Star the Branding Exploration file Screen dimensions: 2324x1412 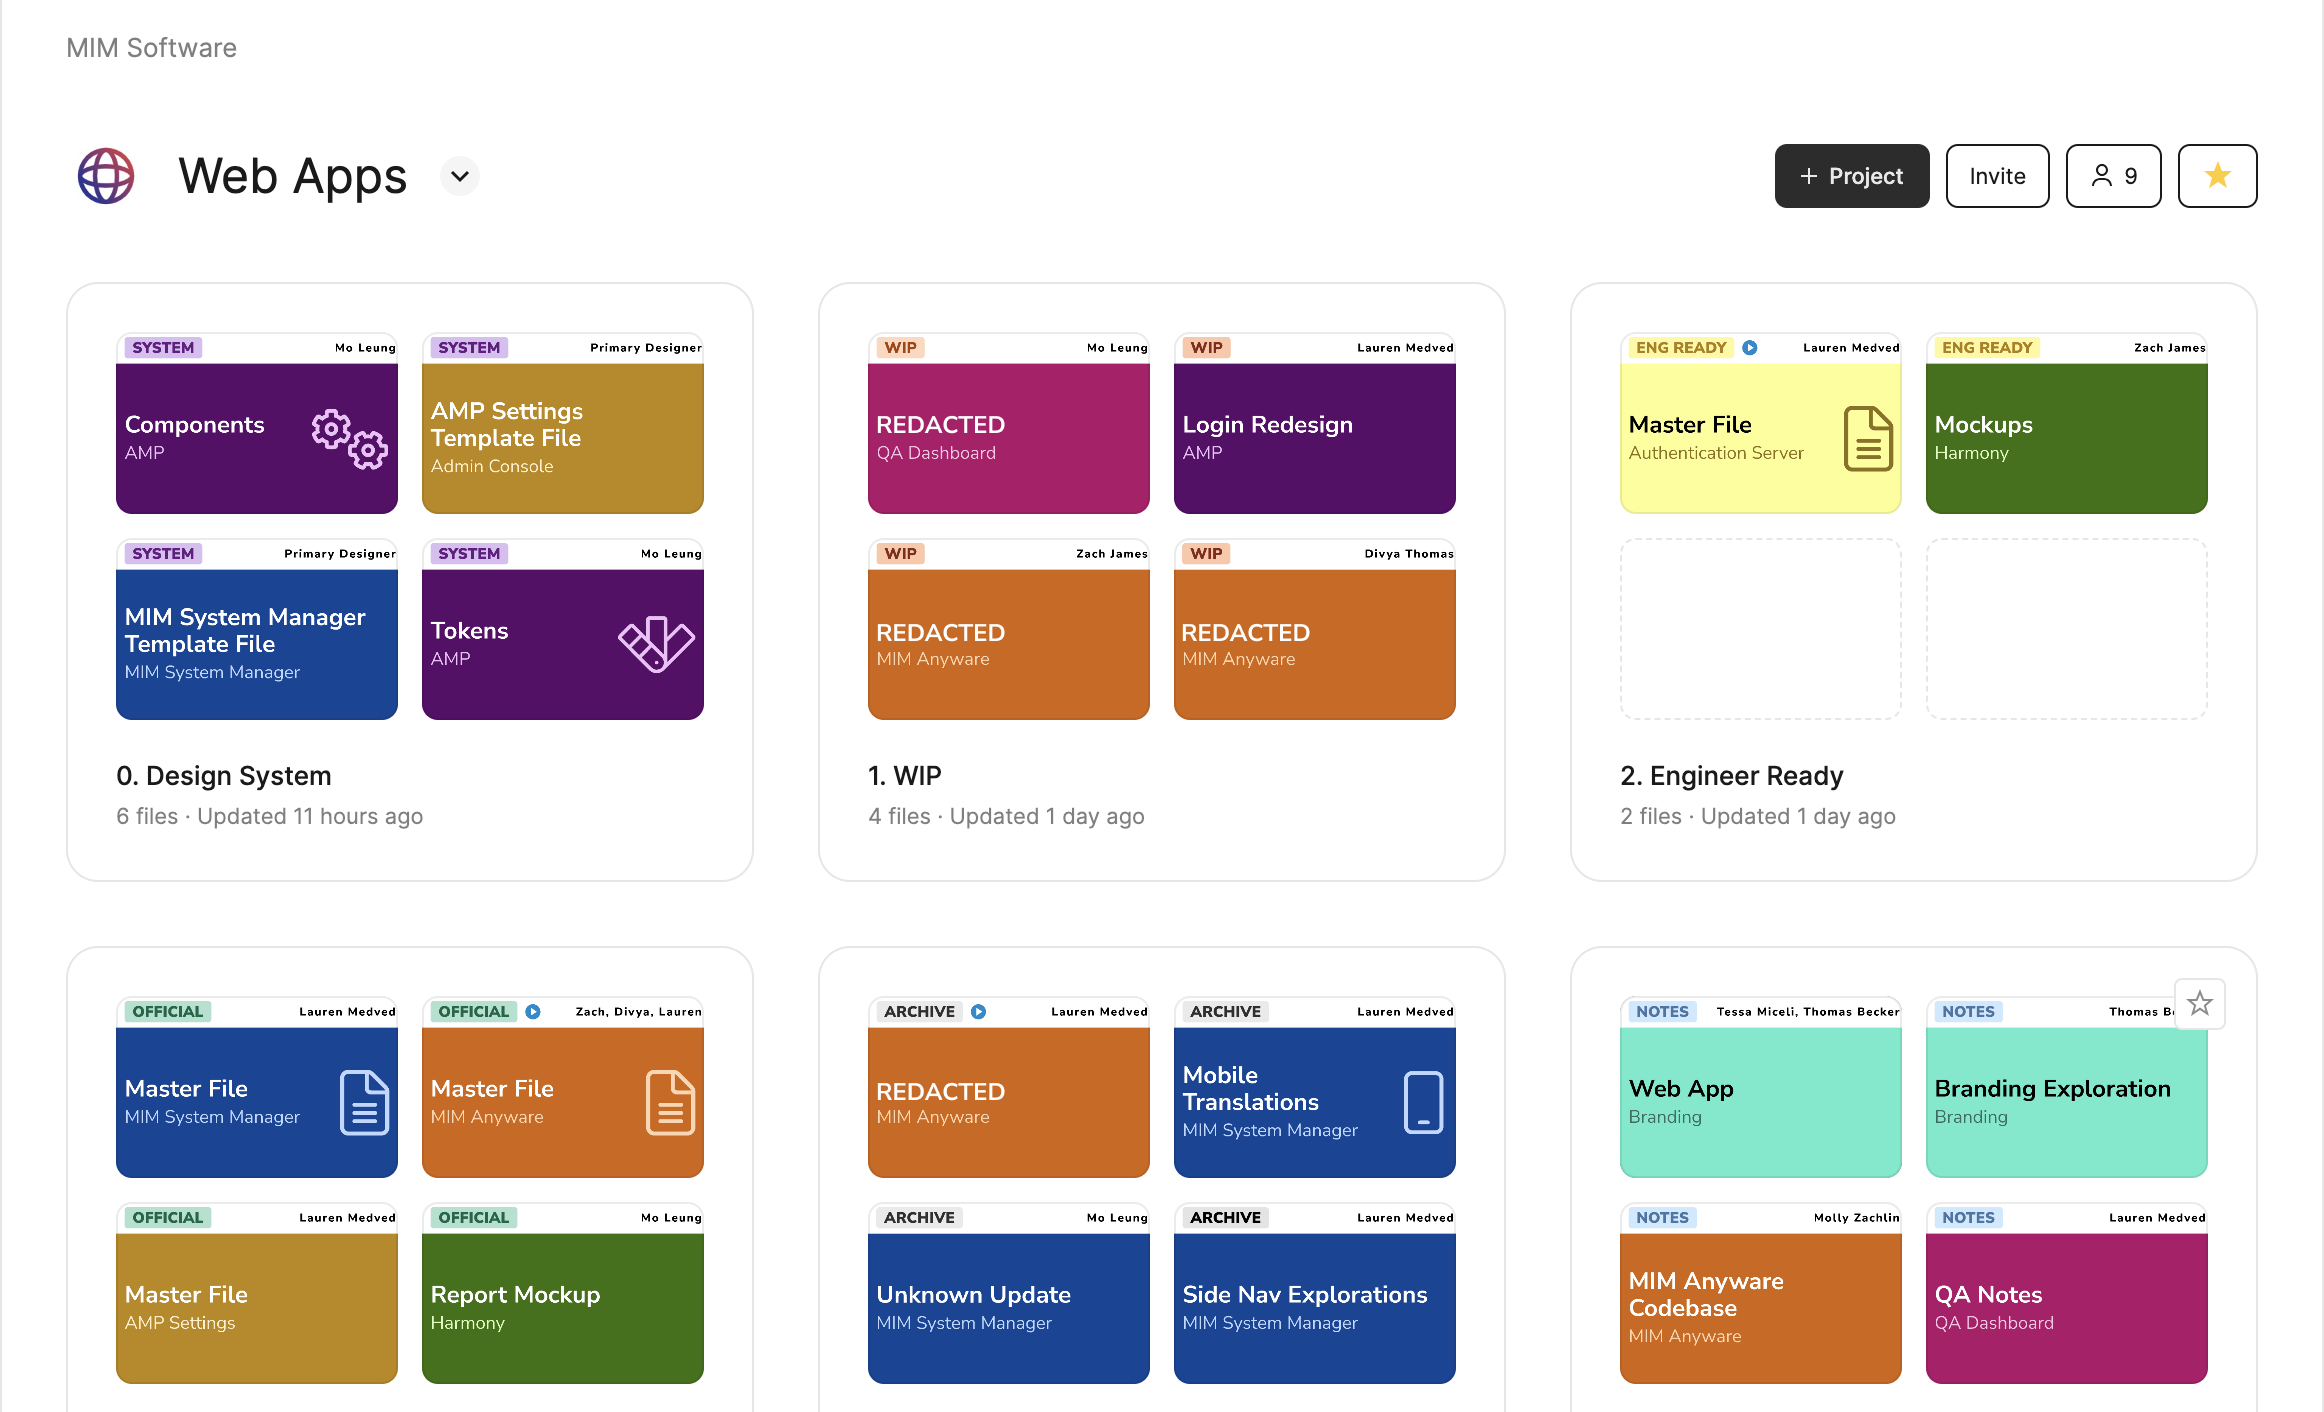2199,1003
